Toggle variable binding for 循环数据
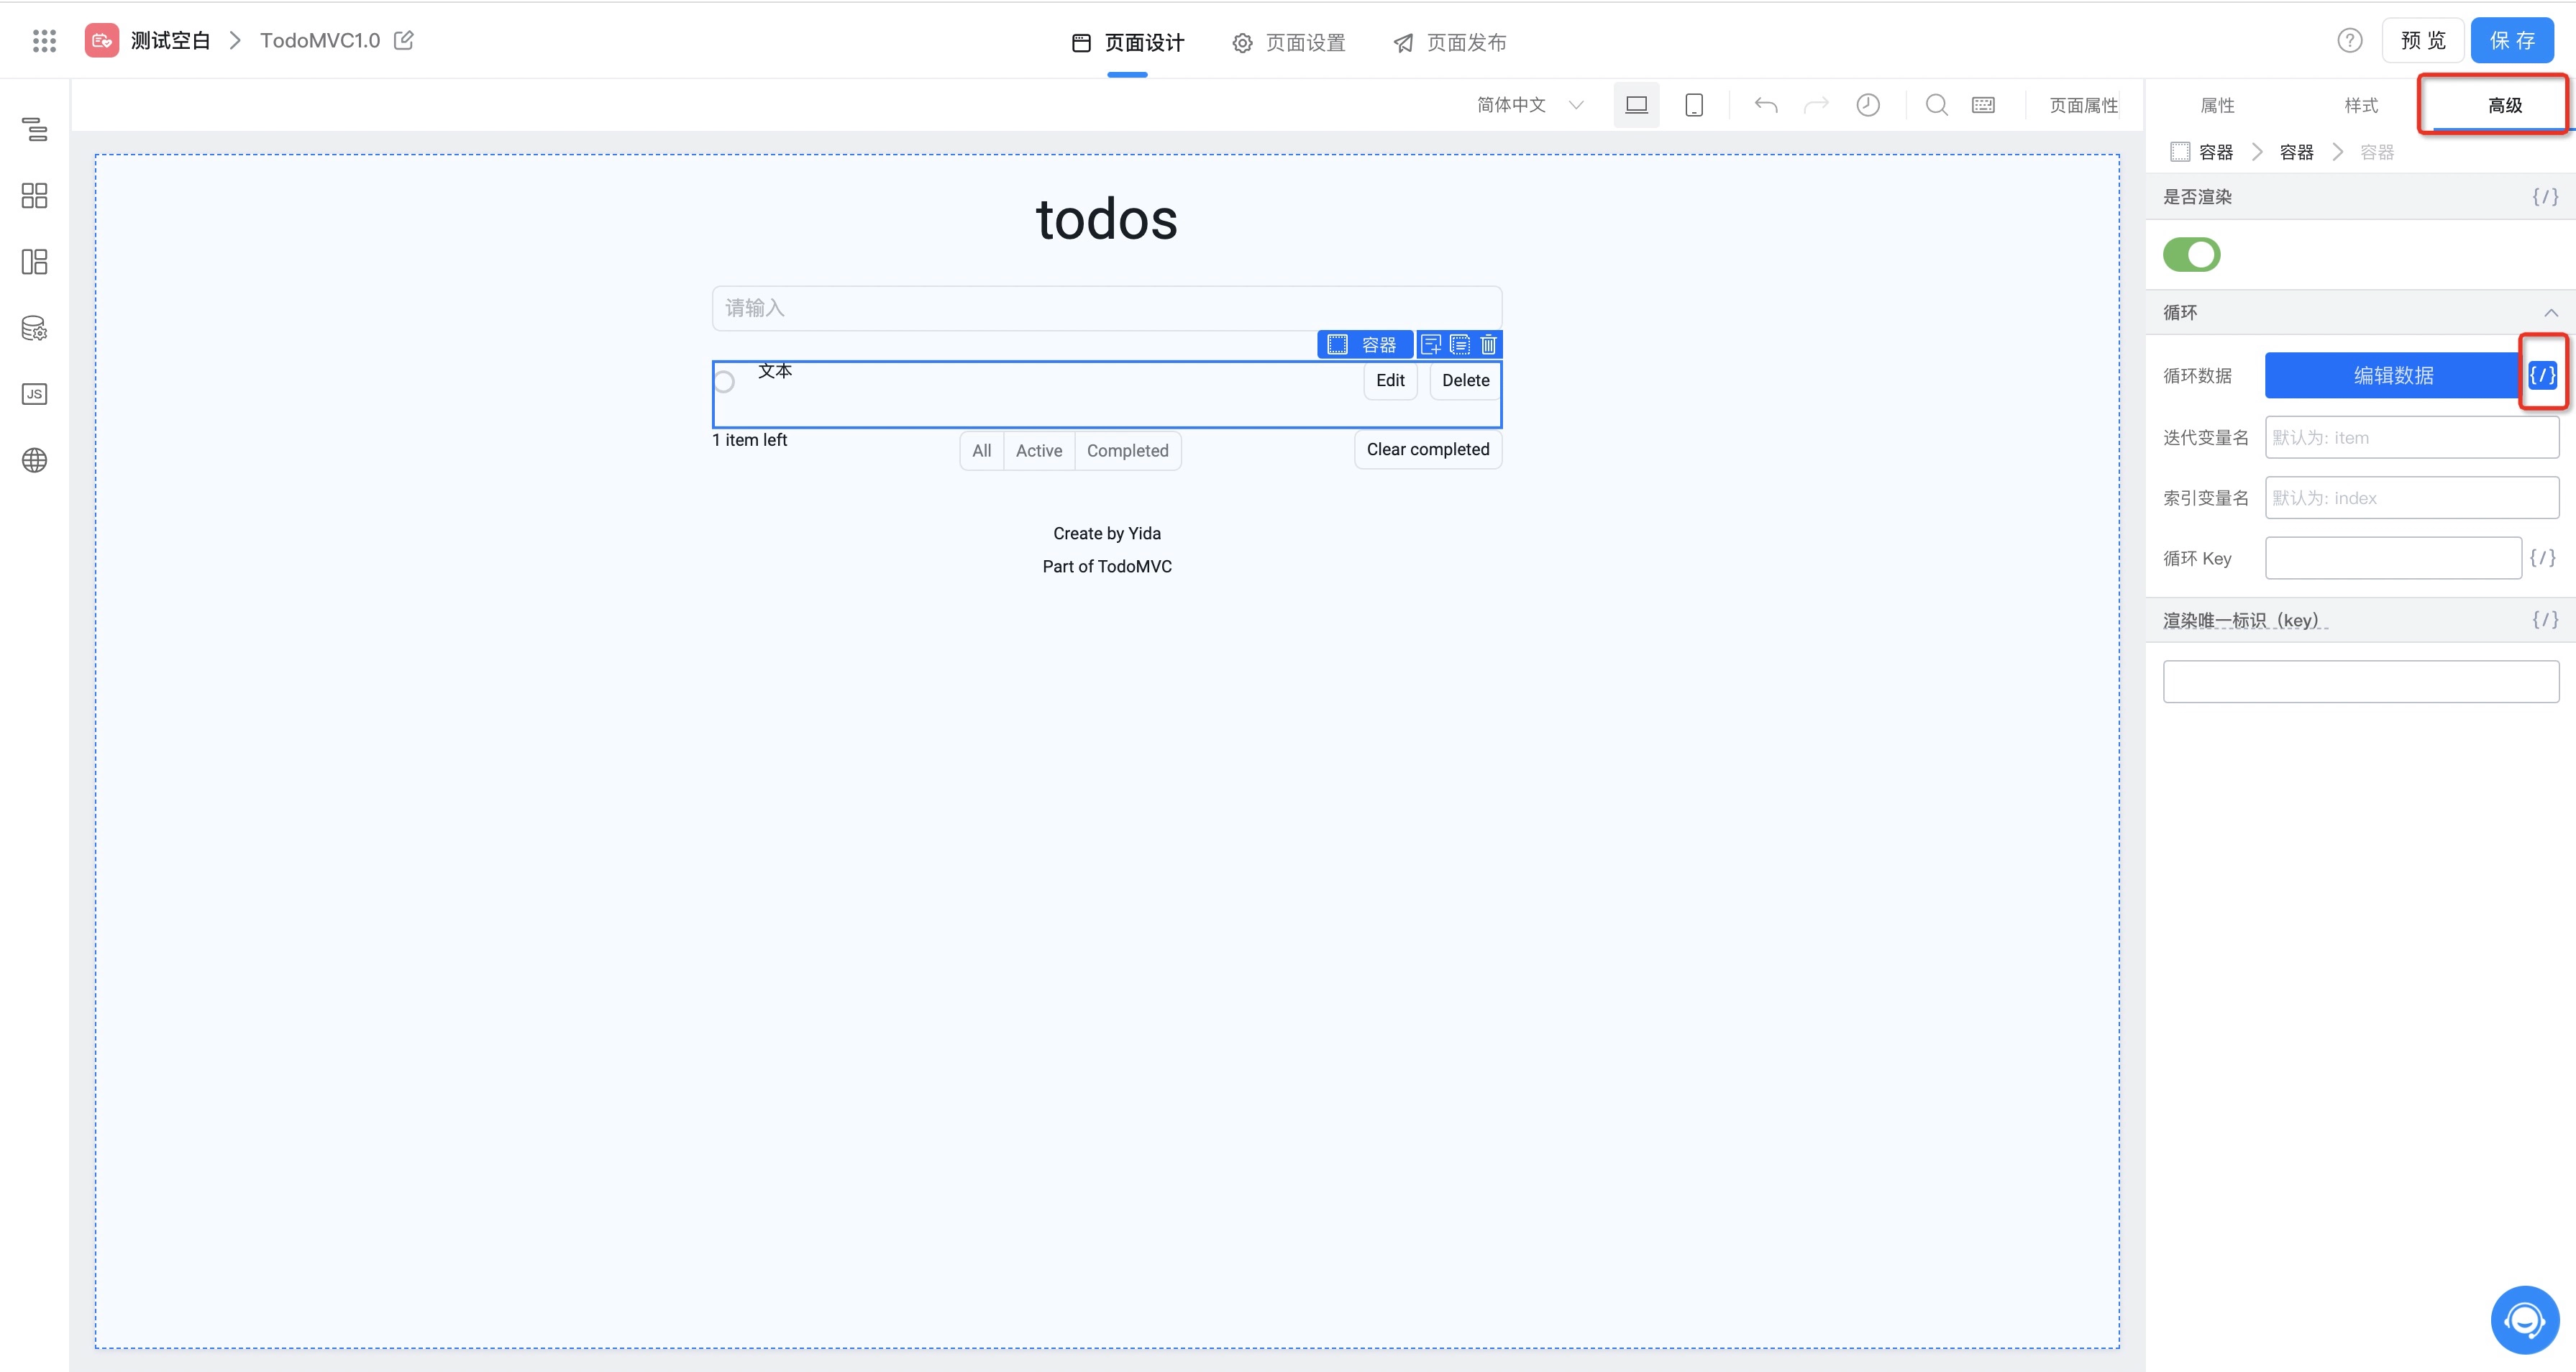The width and height of the screenshot is (2576, 1372). tap(2542, 375)
